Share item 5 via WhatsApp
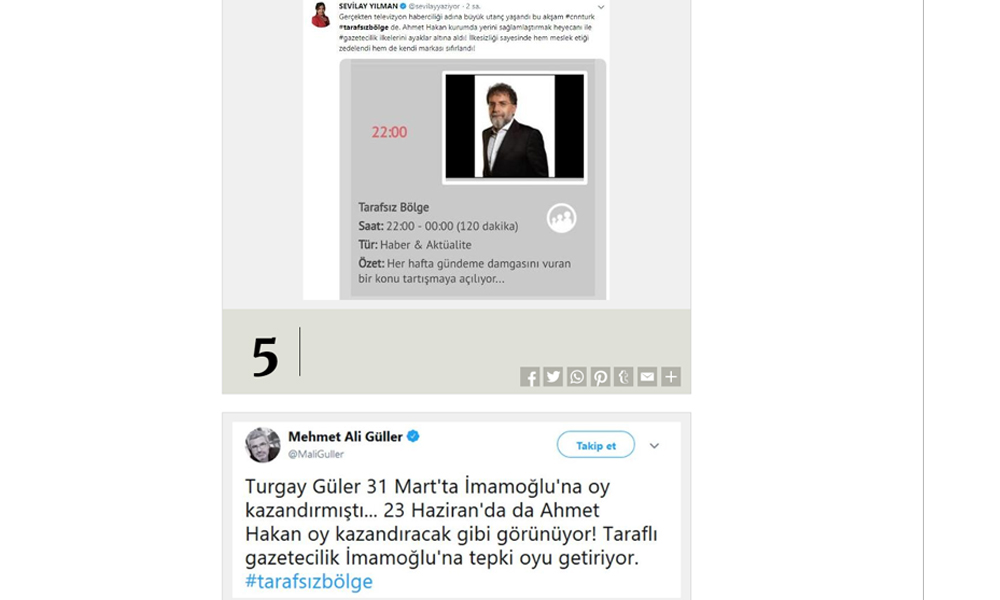 click(577, 377)
